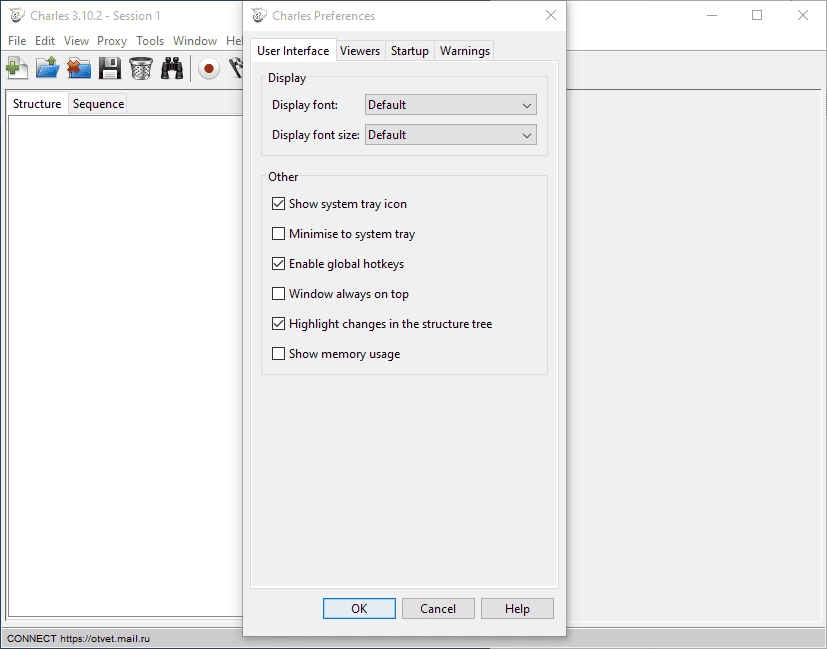This screenshot has height=649, width=827.
Task: Click the Find binoculars icon
Action: tap(172, 69)
